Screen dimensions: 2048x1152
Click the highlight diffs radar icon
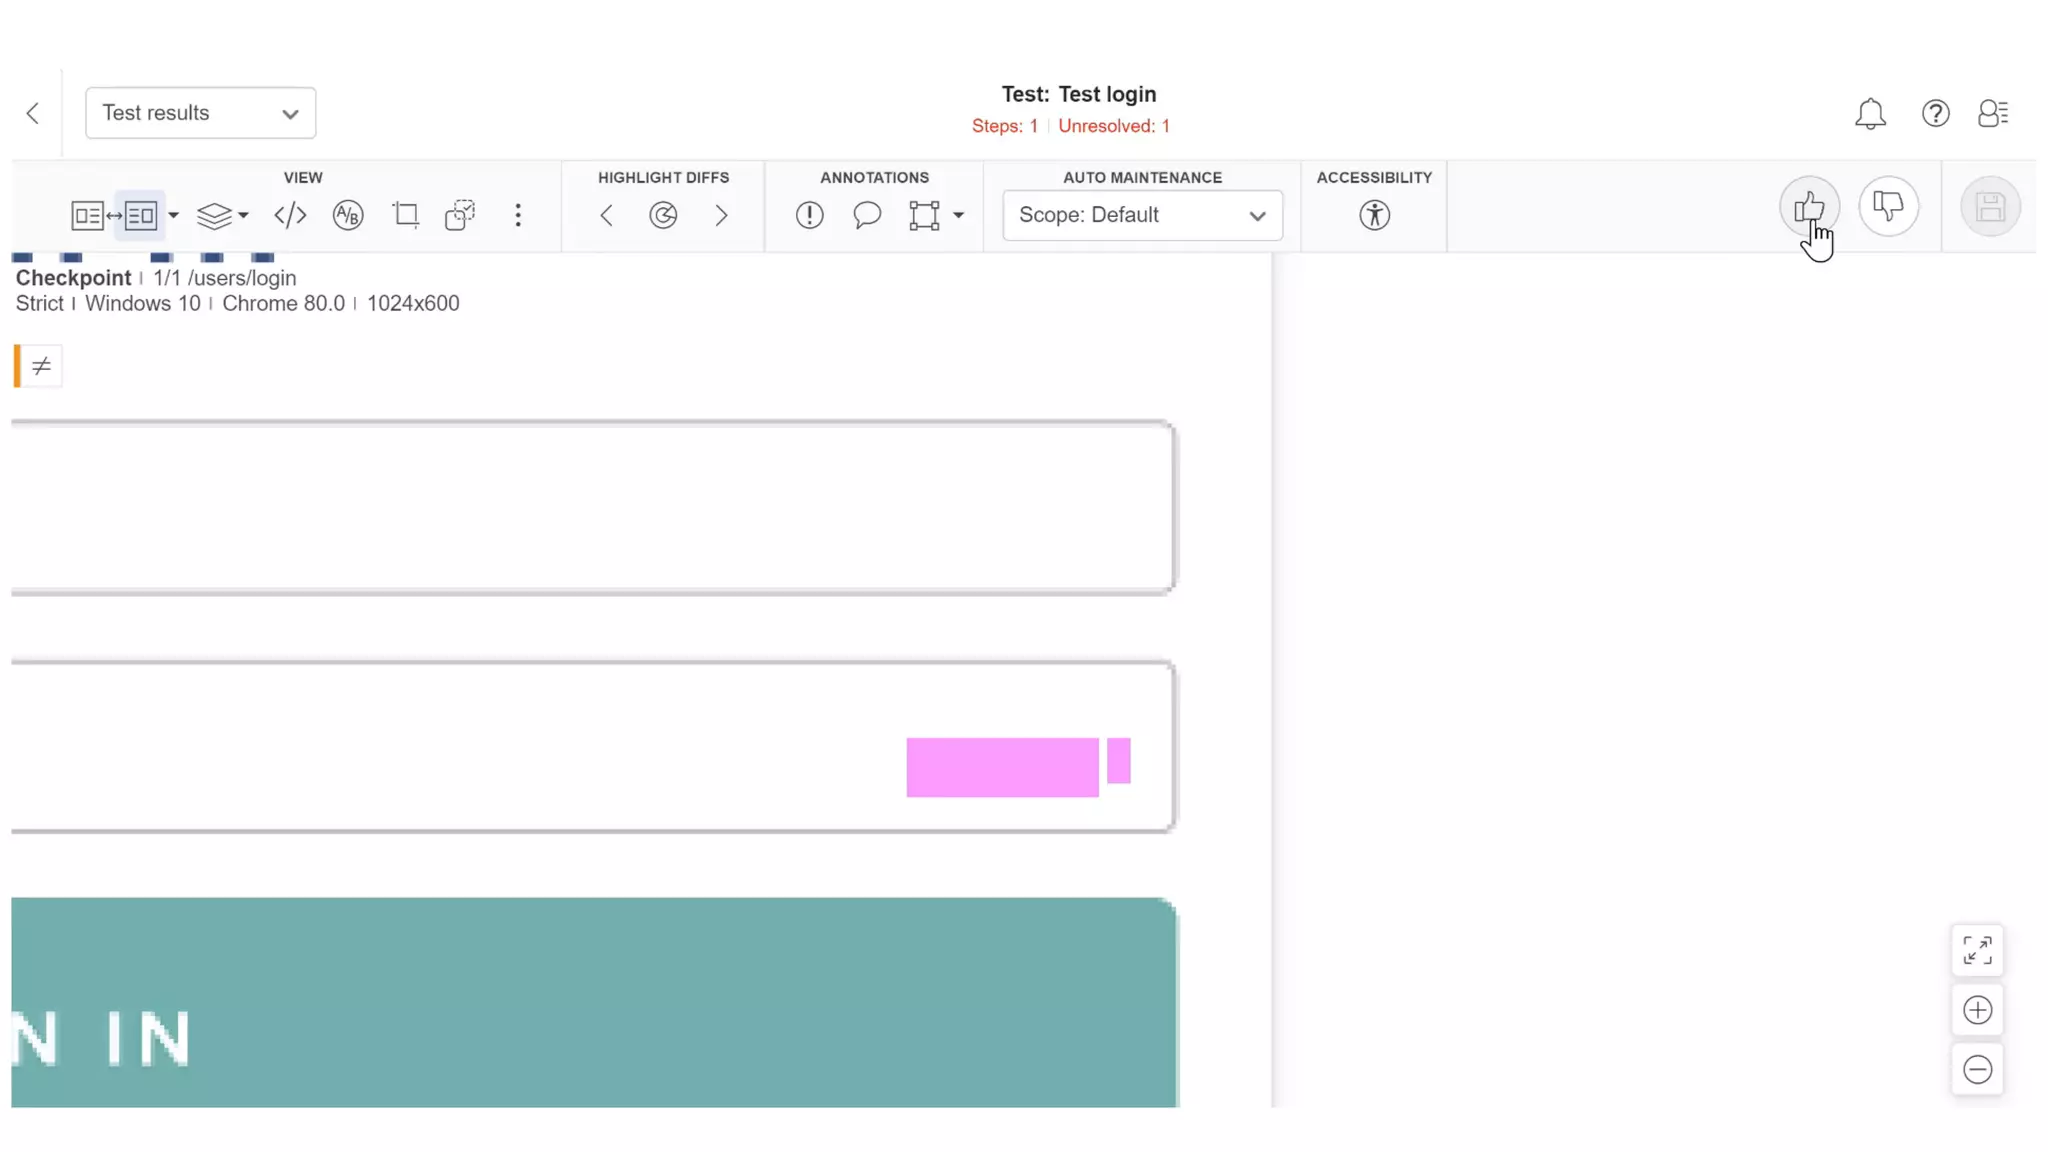coord(663,215)
